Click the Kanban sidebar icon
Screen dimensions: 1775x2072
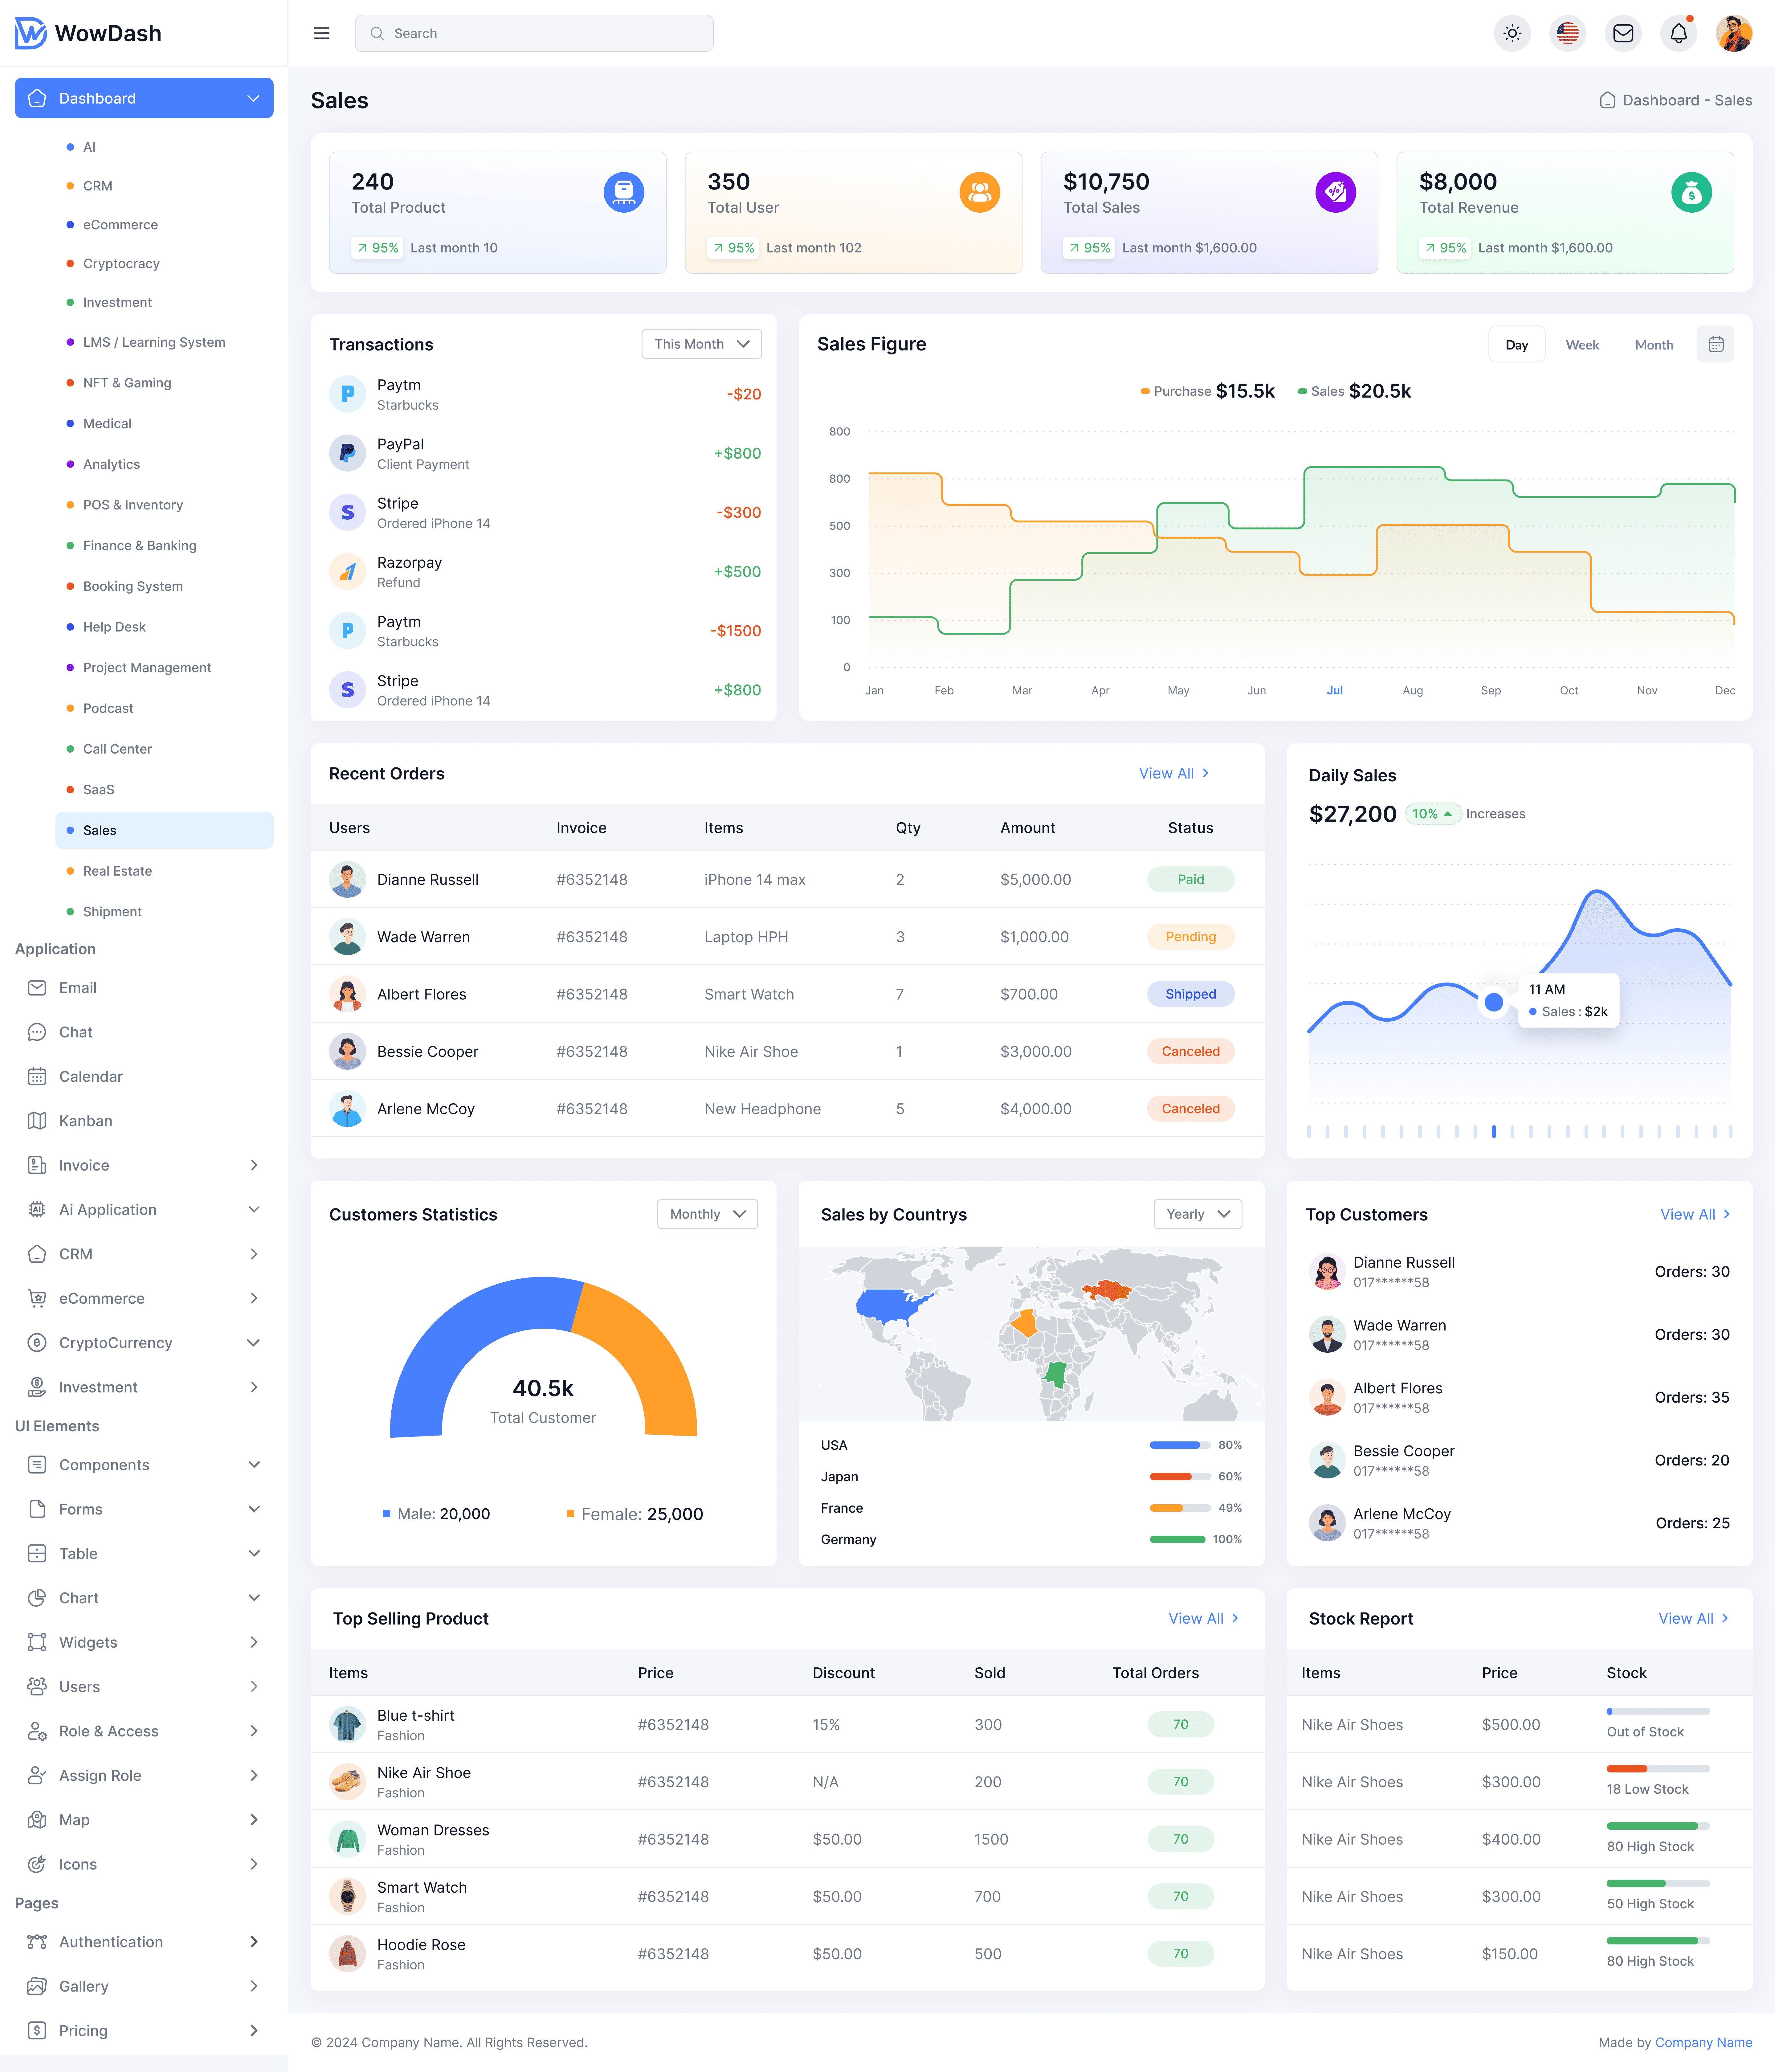[37, 1121]
